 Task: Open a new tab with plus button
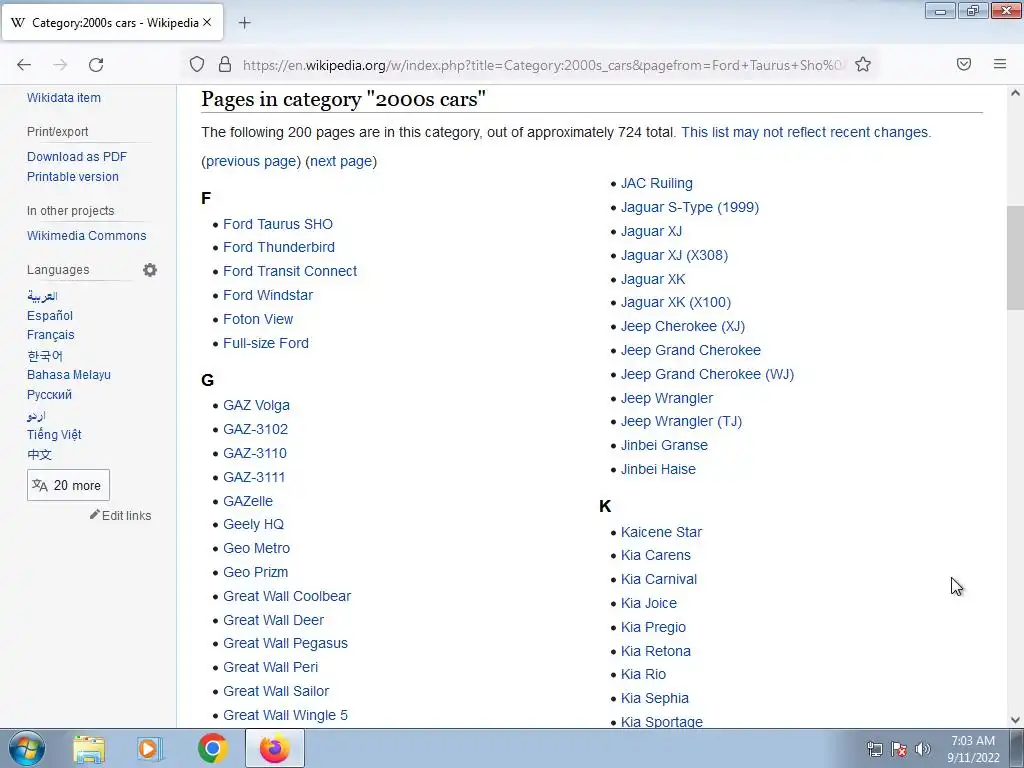coord(244,23)
